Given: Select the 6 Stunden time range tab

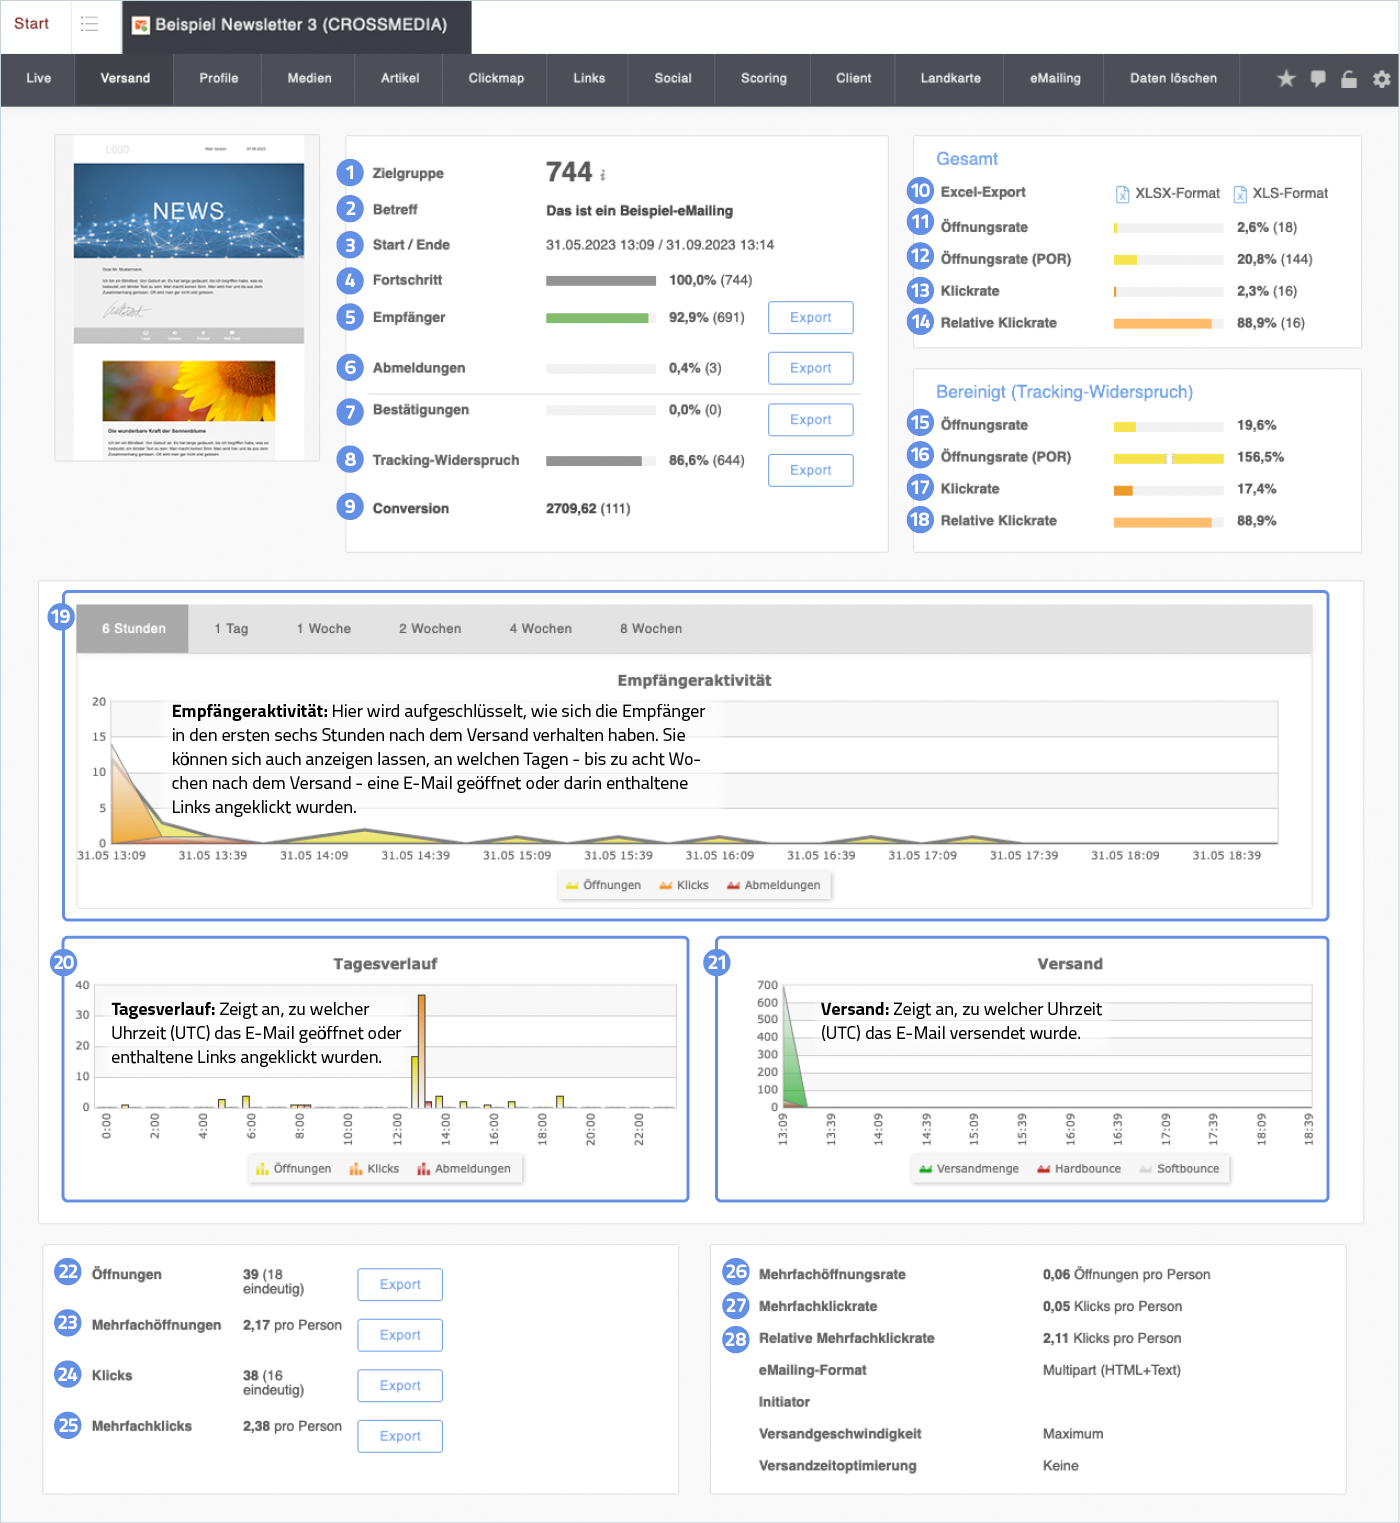Looking at the screenshot, I should [133, 629].
